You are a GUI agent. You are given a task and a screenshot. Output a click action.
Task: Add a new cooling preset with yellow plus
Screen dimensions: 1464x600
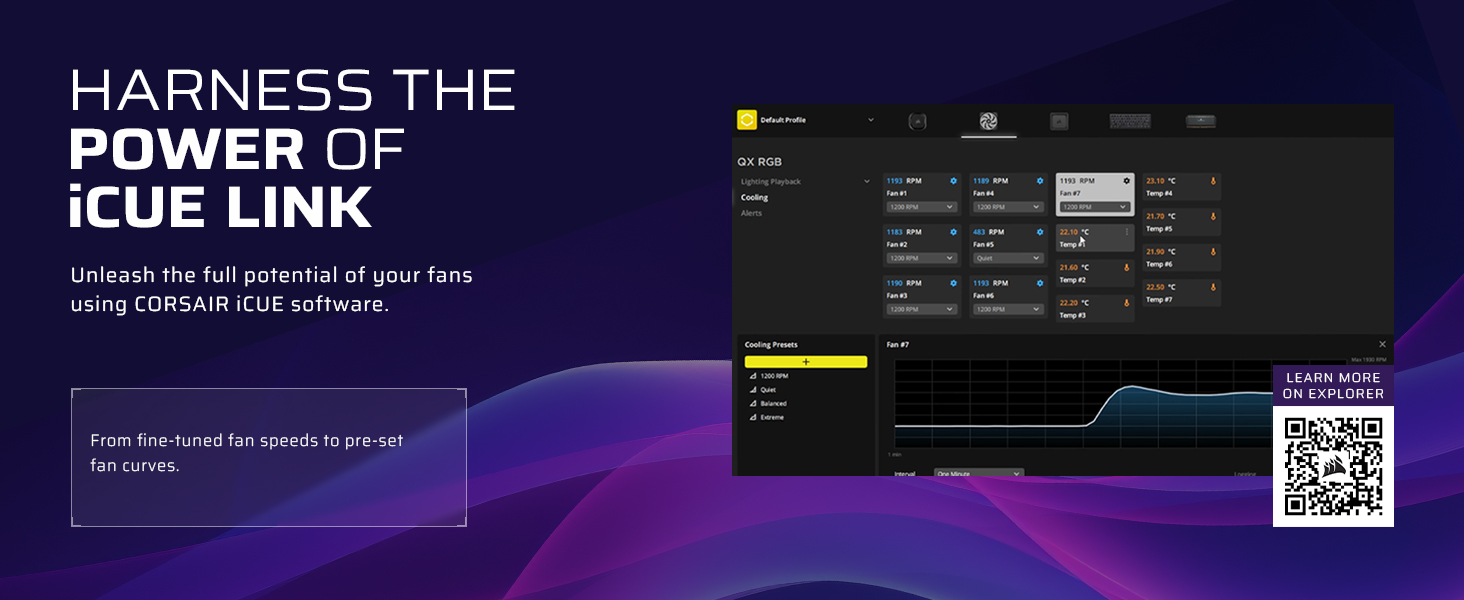806,362
